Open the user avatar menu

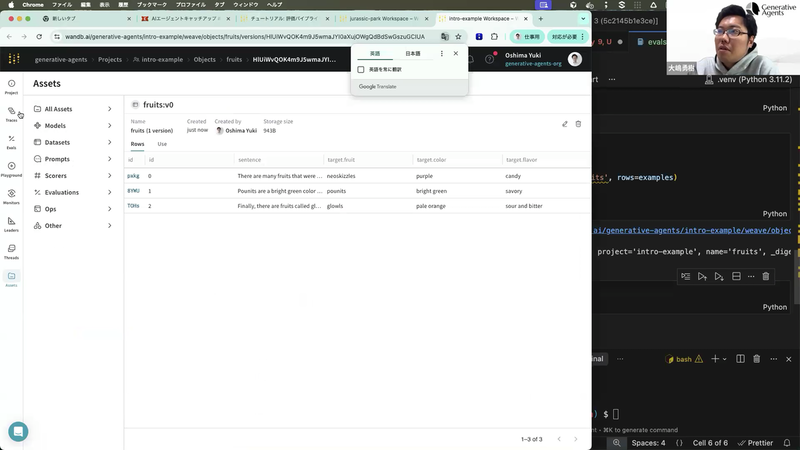click(575, 59)
